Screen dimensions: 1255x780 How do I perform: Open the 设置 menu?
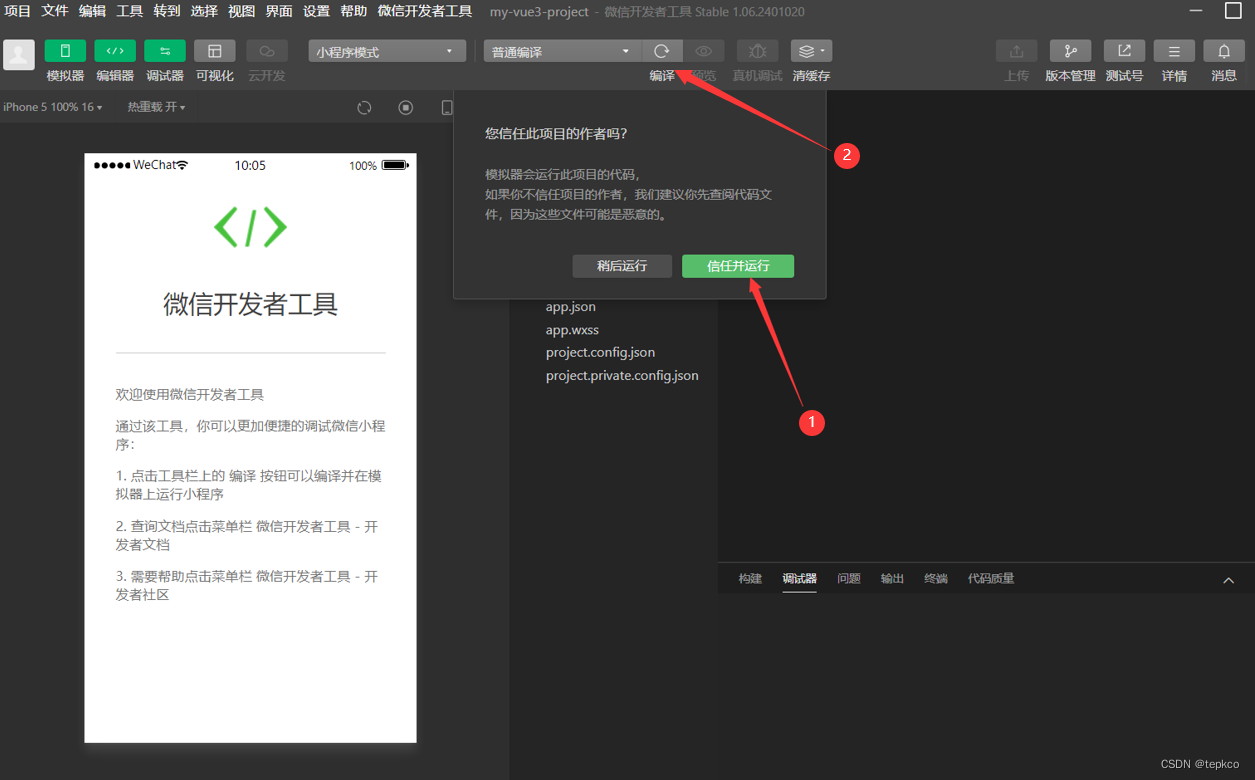pos(316,11)
